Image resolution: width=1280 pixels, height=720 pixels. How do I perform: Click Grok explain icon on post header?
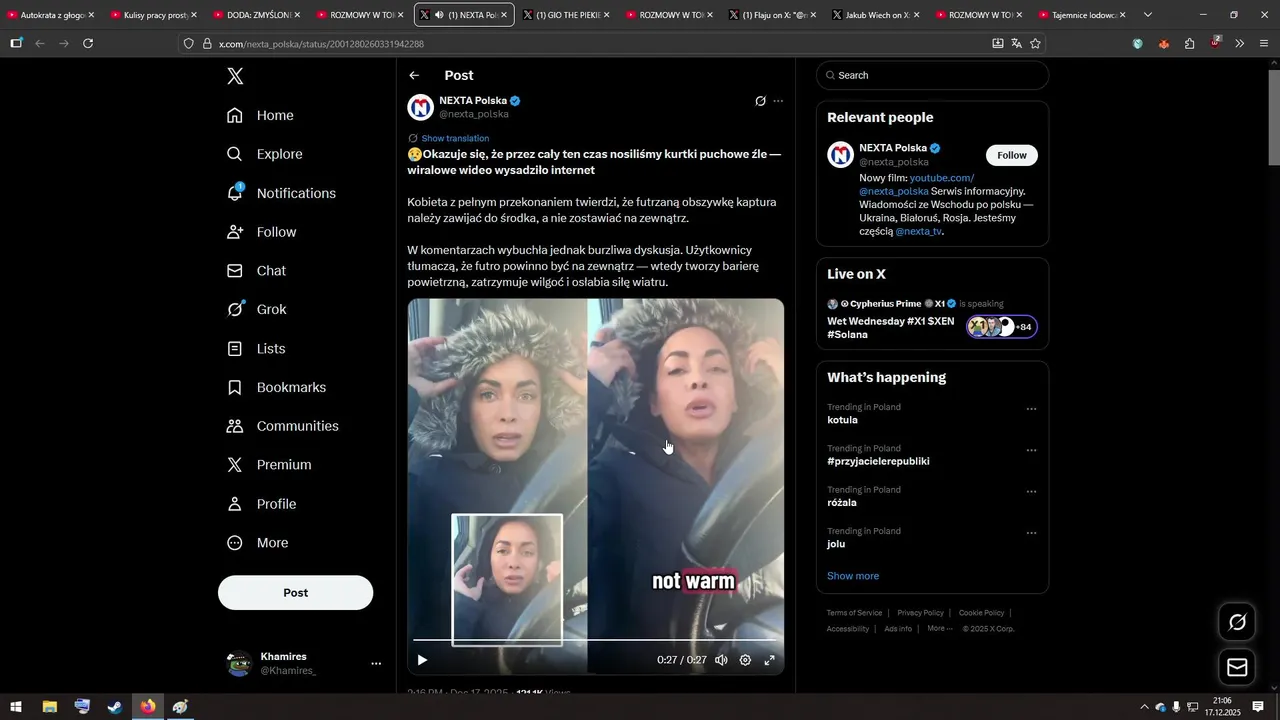760,101
